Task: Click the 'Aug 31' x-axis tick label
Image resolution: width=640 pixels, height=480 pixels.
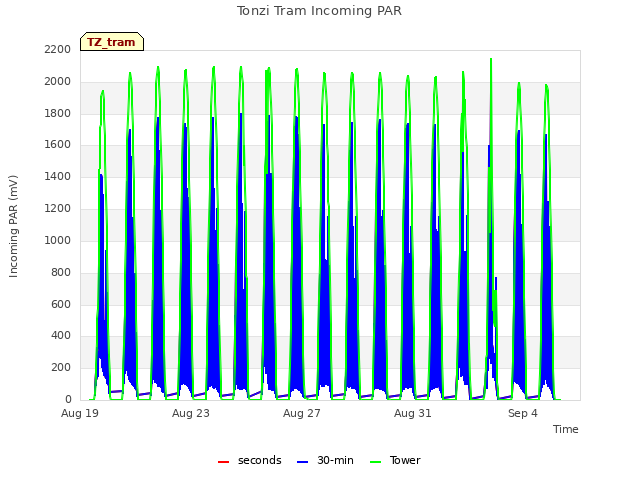Action: pos(413,413)
